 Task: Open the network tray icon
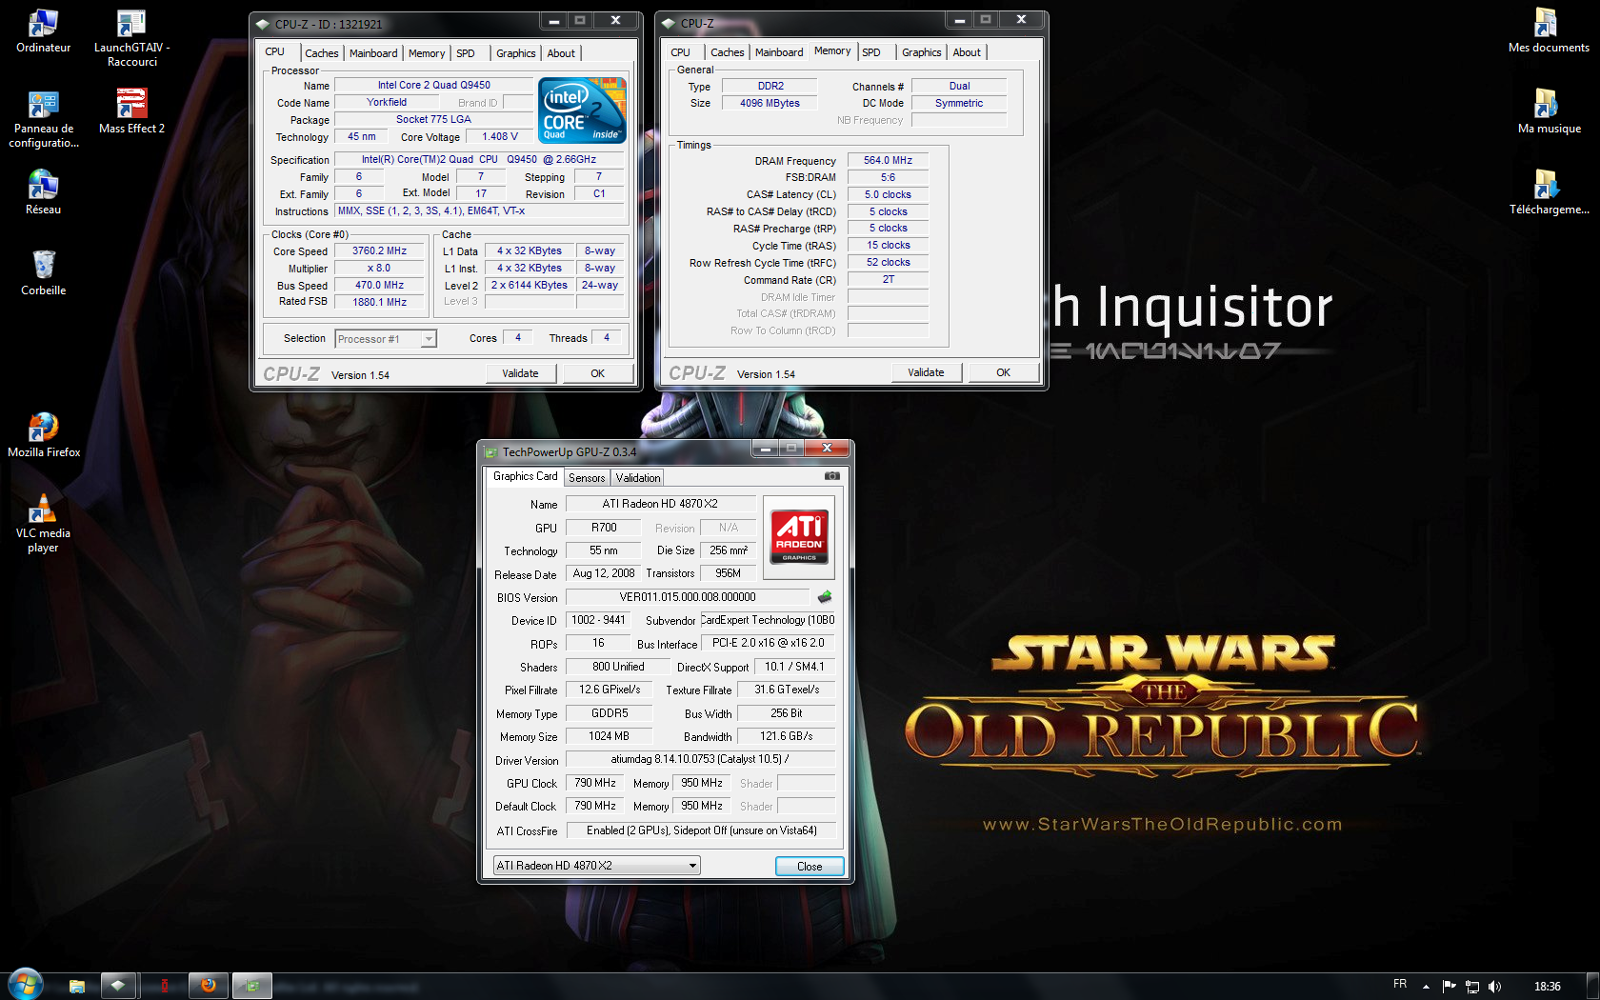tap(1472, 986)
